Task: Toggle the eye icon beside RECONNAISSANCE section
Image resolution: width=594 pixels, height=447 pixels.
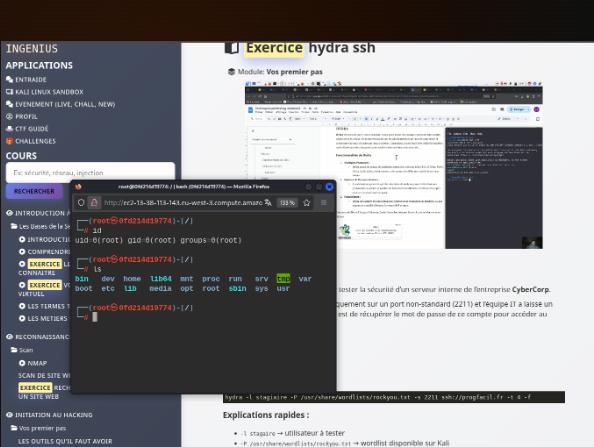Action: 9,337
